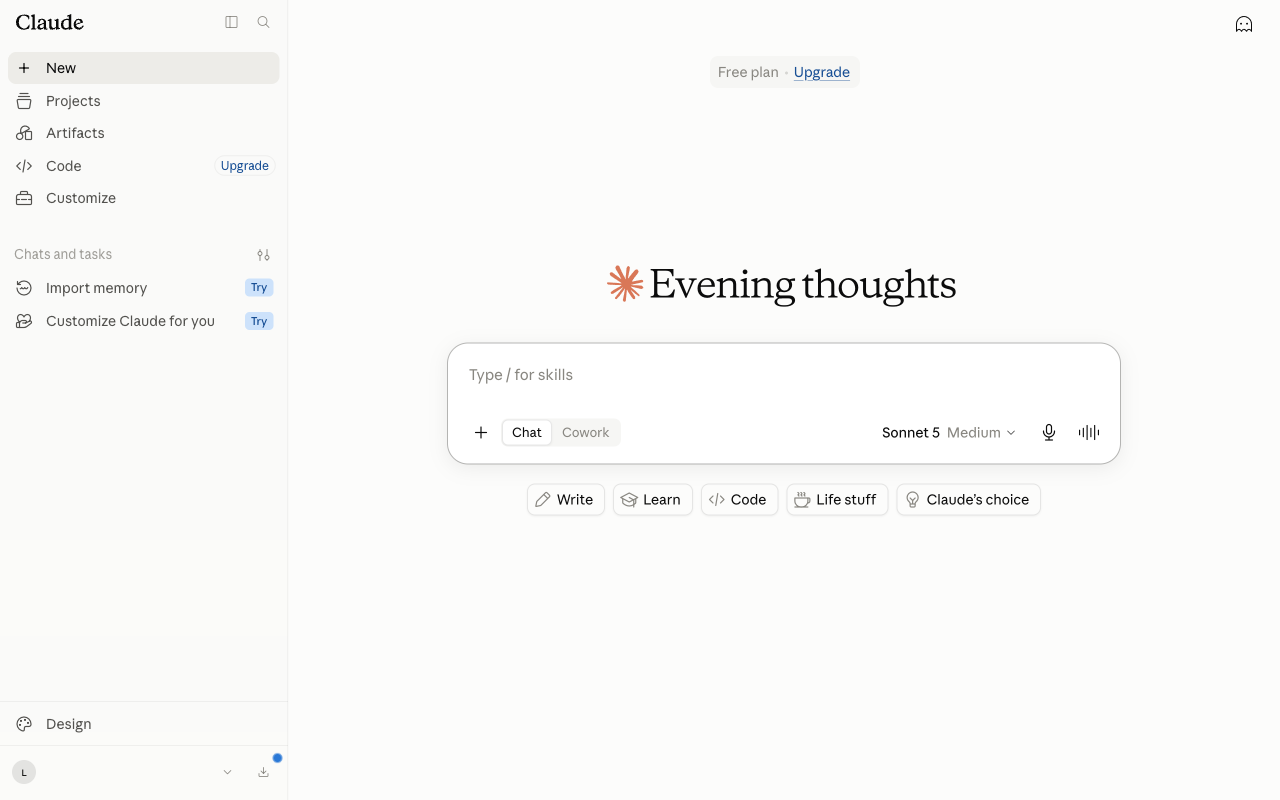Click the plus attachment icon in the composer
This screenshot has width=1280, height=800.
click(481, 432)
